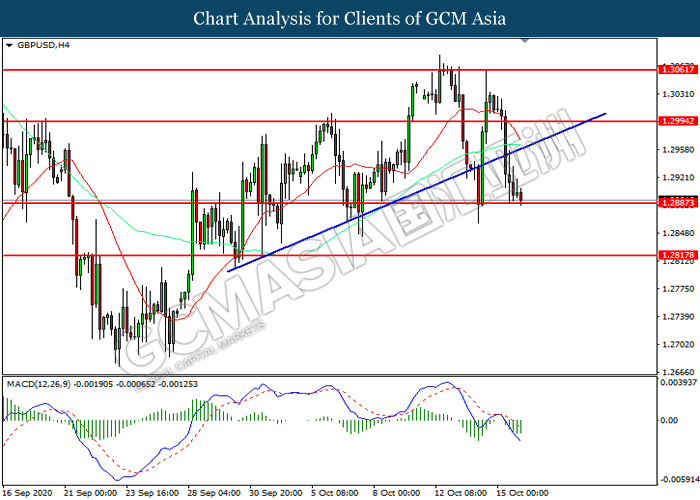Click the 1.30310 price axis value

point(678,94)
